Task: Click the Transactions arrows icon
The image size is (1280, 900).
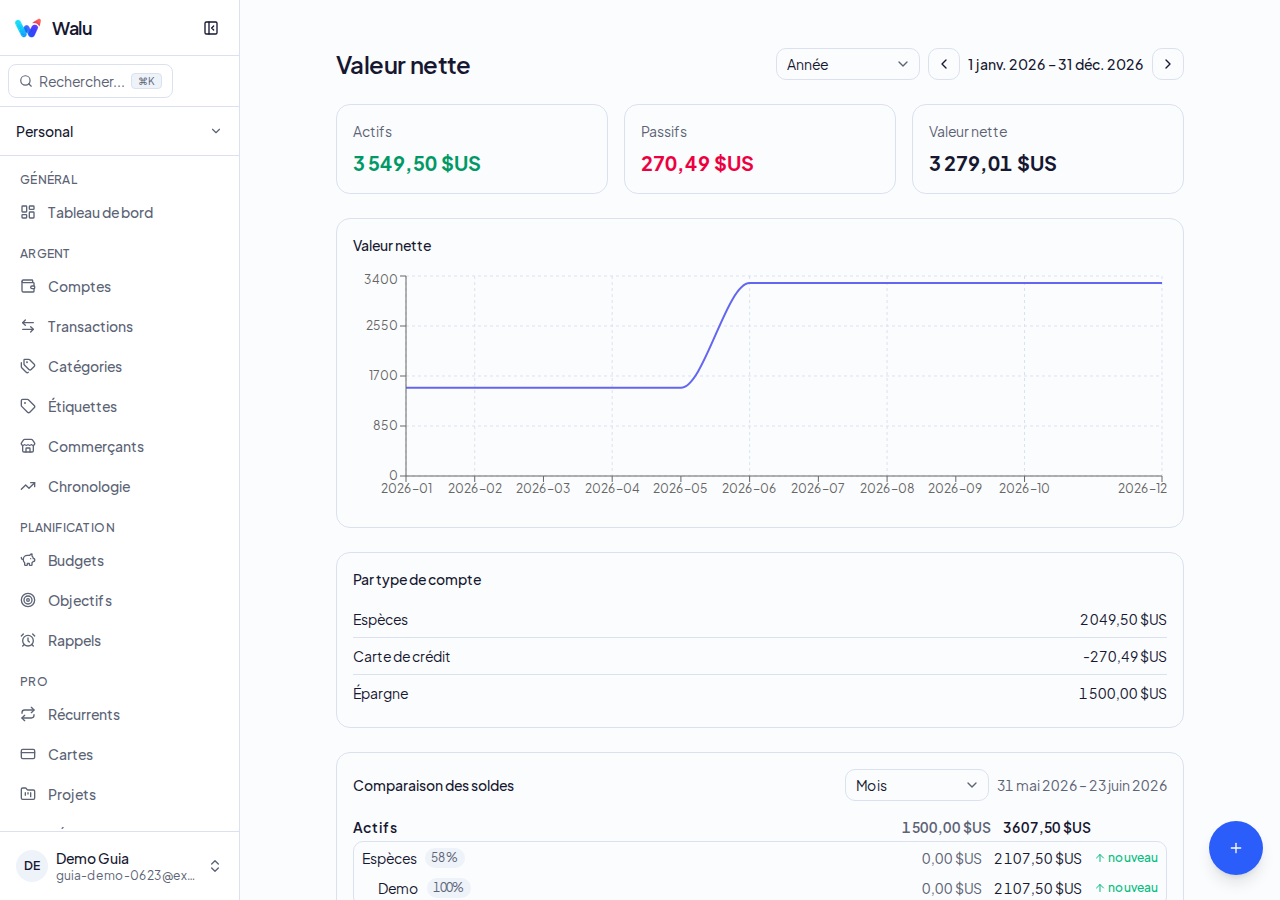Action: (28, 326)
